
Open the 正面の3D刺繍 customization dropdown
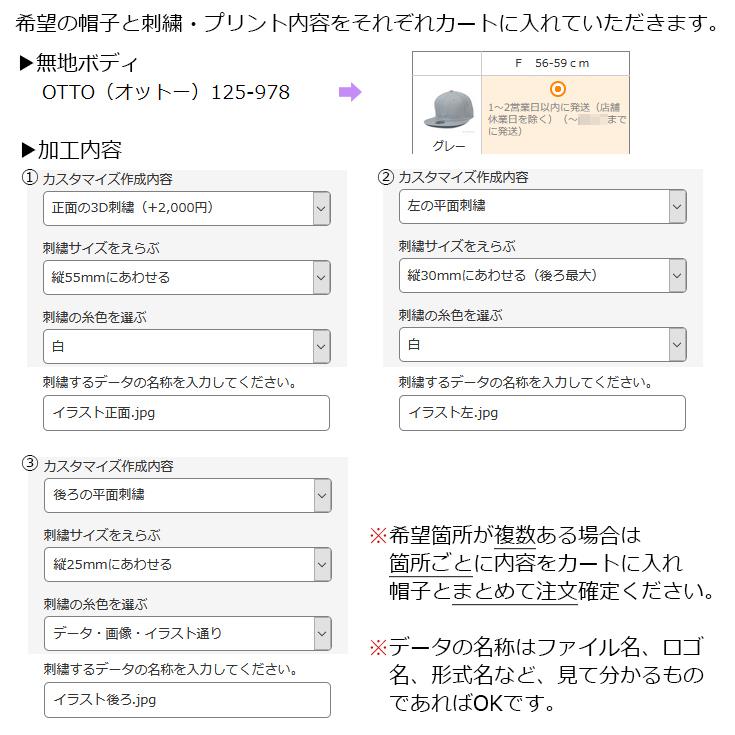(x=186, y=208)
